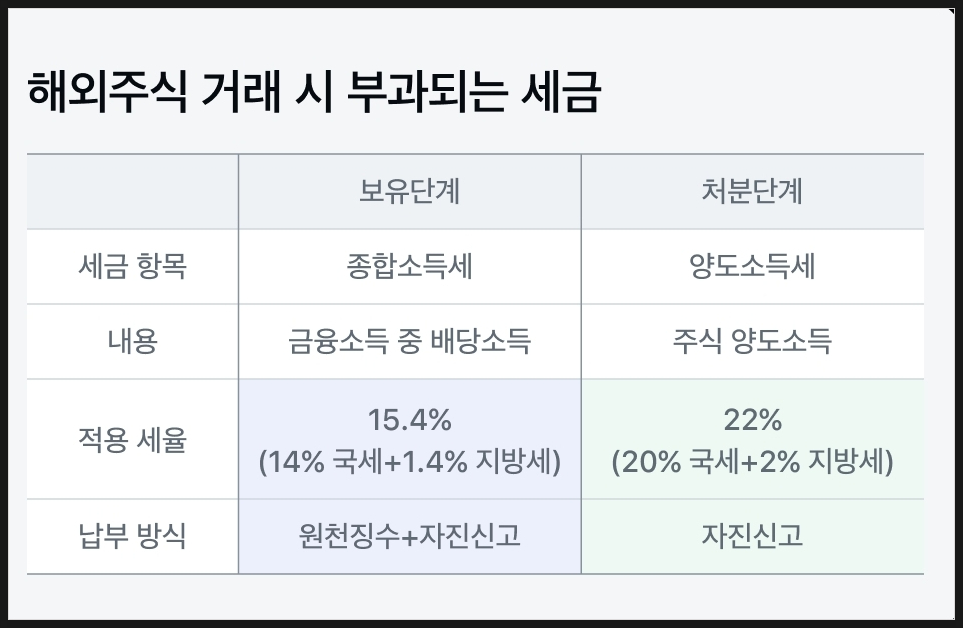This screenshot has height=628, width=963.
Task: Select the 내용 row label
Action: (x=132, y=342)
